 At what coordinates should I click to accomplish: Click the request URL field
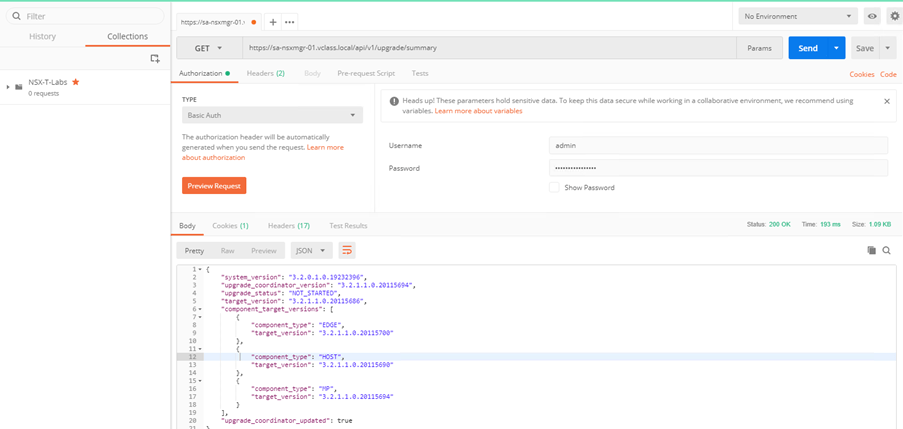click(490, 48)
